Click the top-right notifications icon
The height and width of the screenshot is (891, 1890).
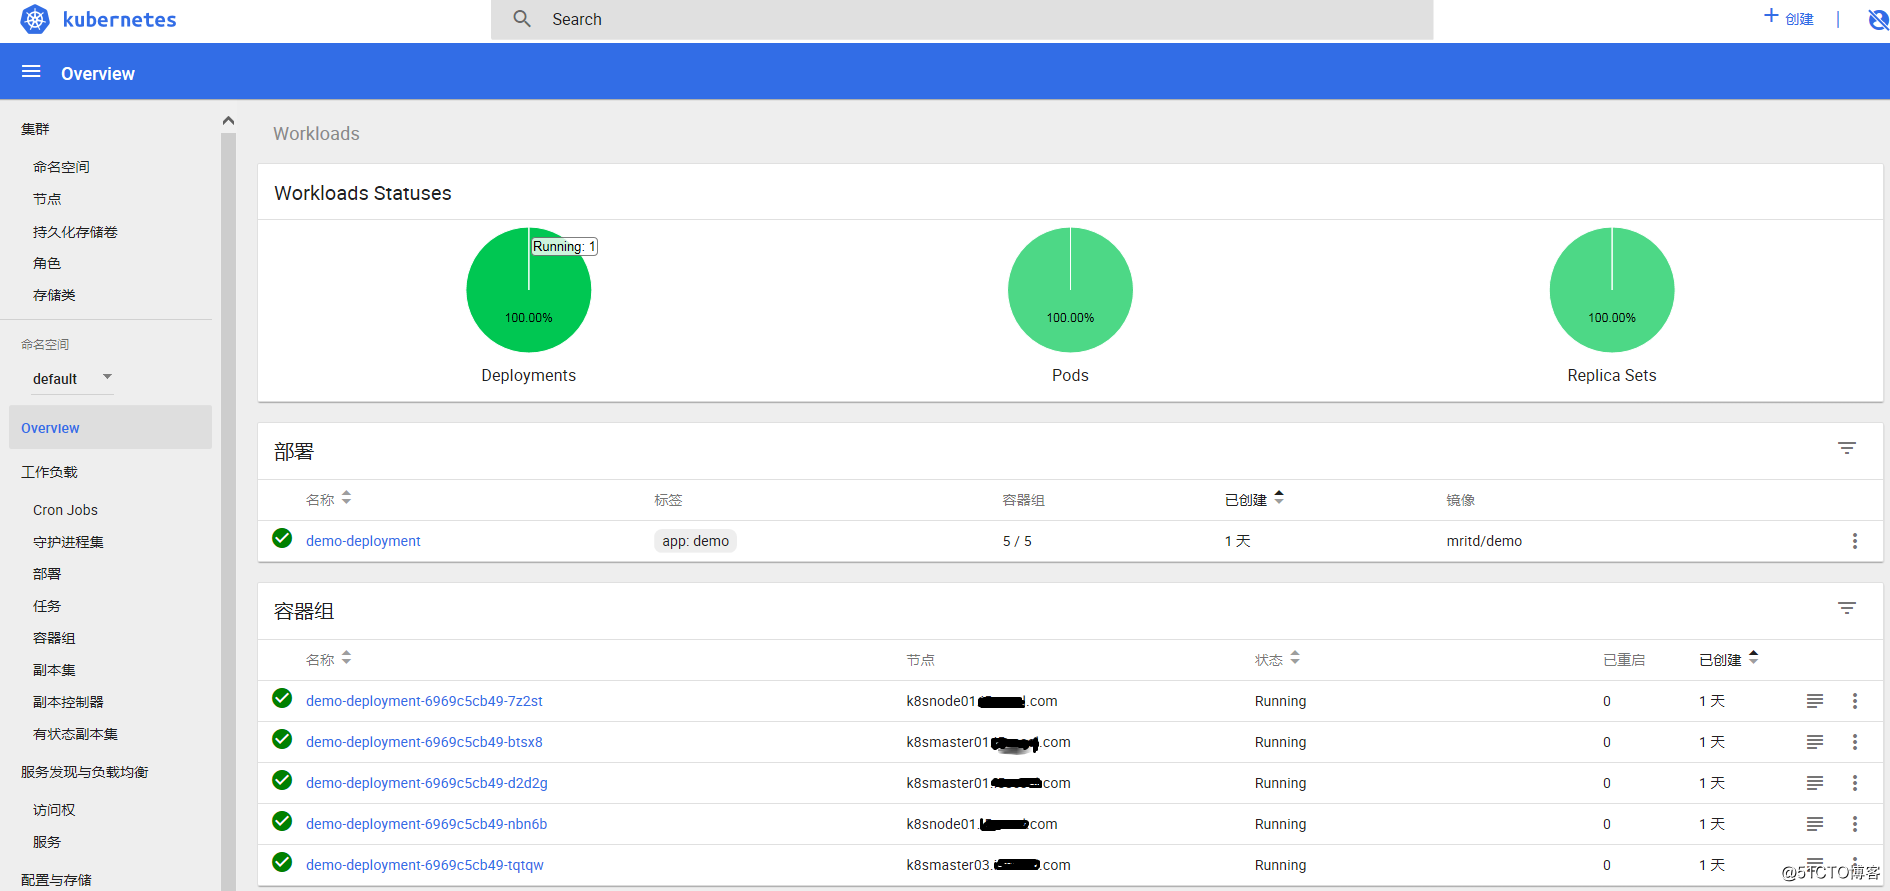coord(1878,19)
